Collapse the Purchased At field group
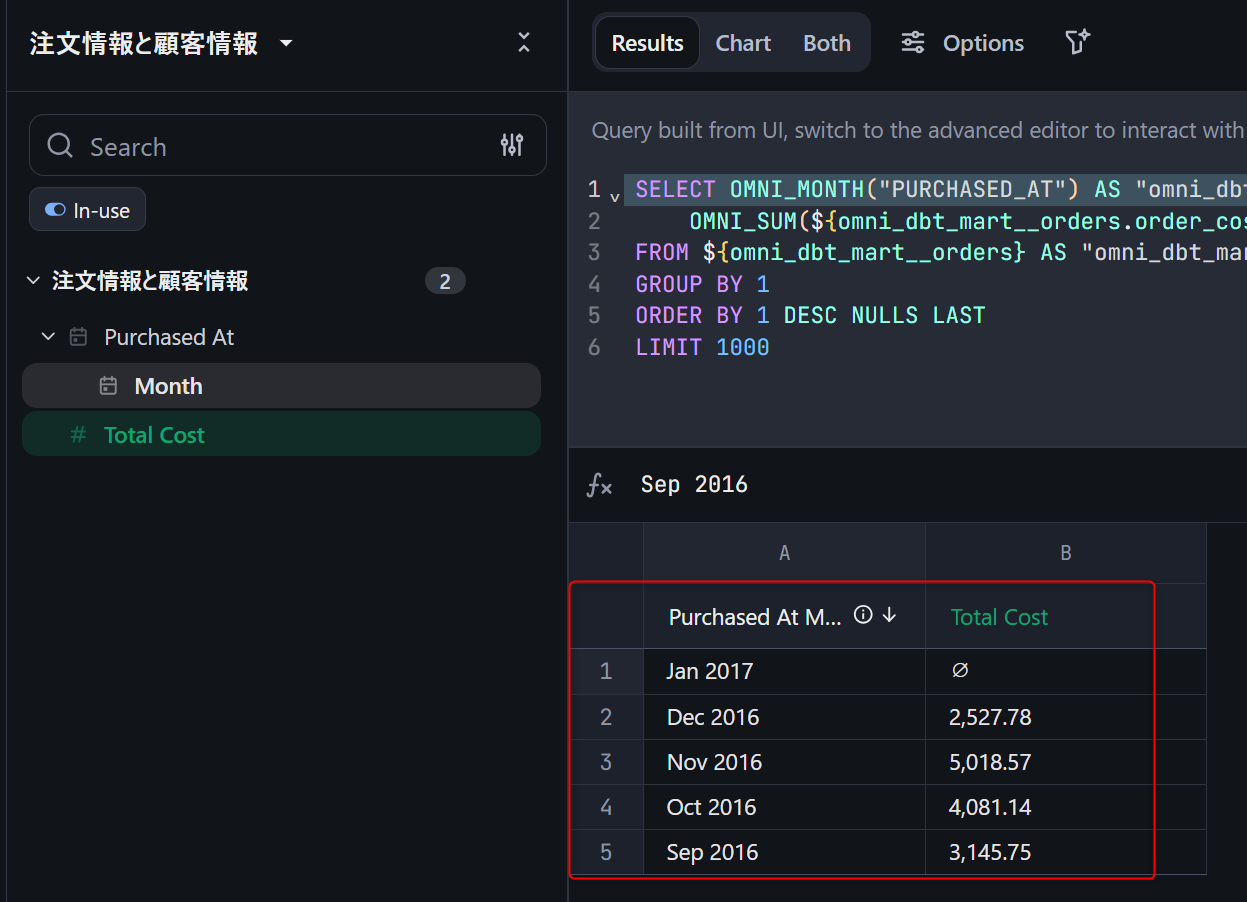Screen dimensions: 1247x902 click(48, 337)
